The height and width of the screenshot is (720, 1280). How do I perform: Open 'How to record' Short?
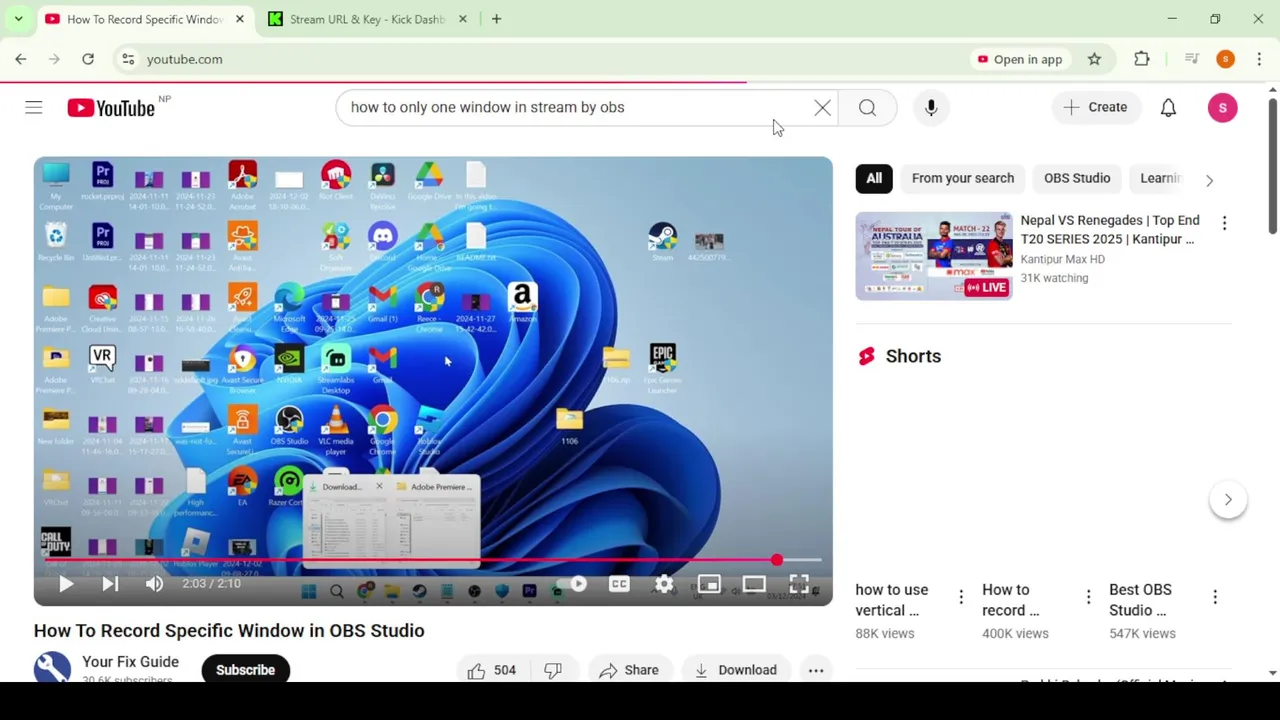1012,600
